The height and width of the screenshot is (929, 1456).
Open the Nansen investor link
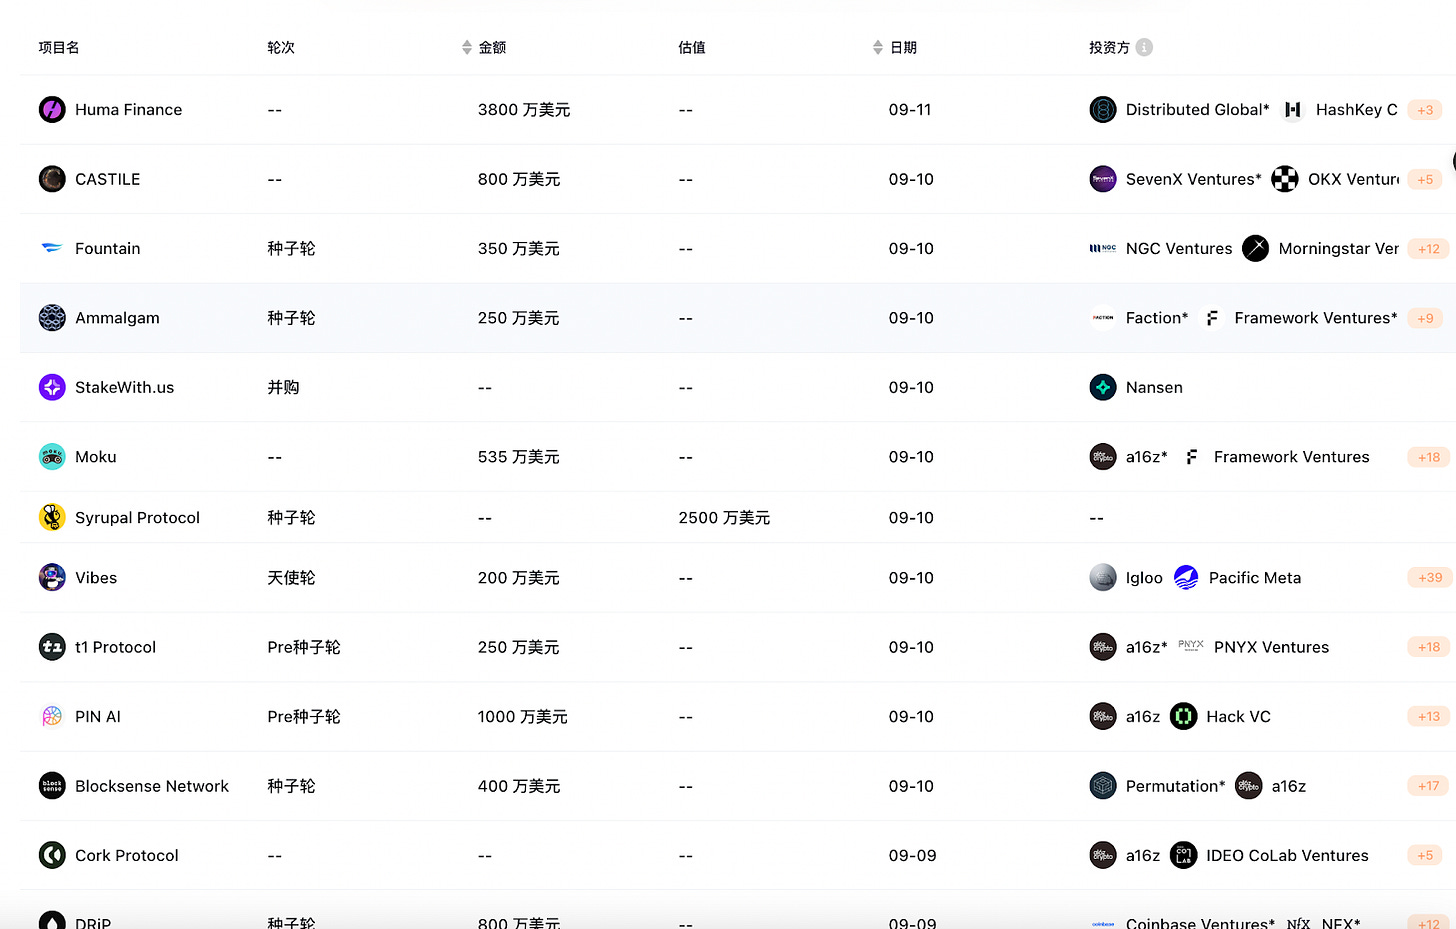pos(1154,387)
